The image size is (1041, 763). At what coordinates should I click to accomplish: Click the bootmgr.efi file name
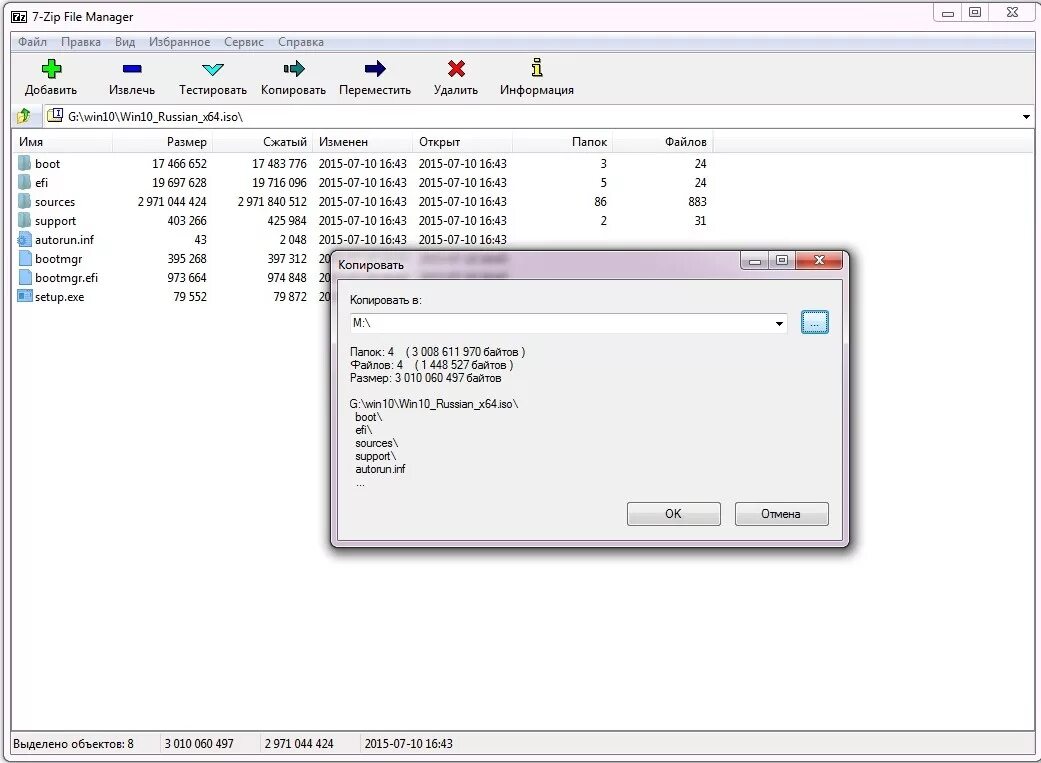(66, 278)
